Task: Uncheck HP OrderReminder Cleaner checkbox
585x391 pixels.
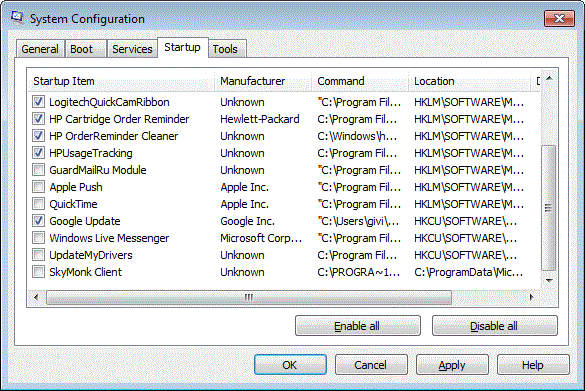Action: pos(38,136)
